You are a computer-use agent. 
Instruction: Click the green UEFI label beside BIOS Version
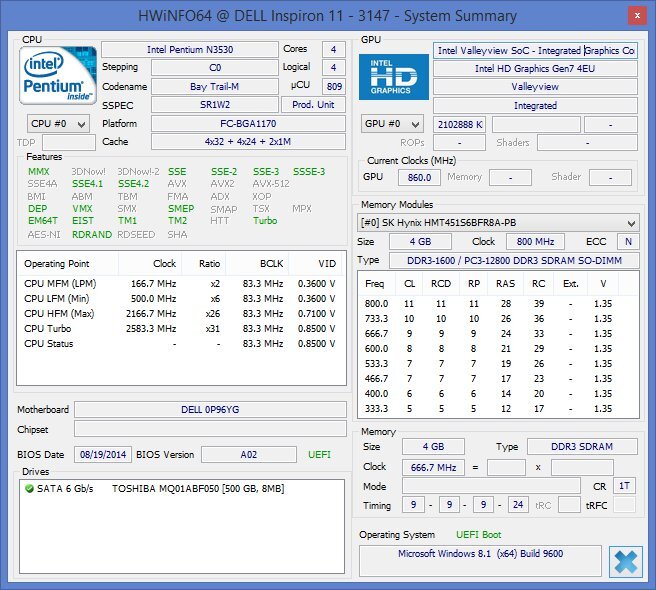pyautogui.click(x=319, y=455)
